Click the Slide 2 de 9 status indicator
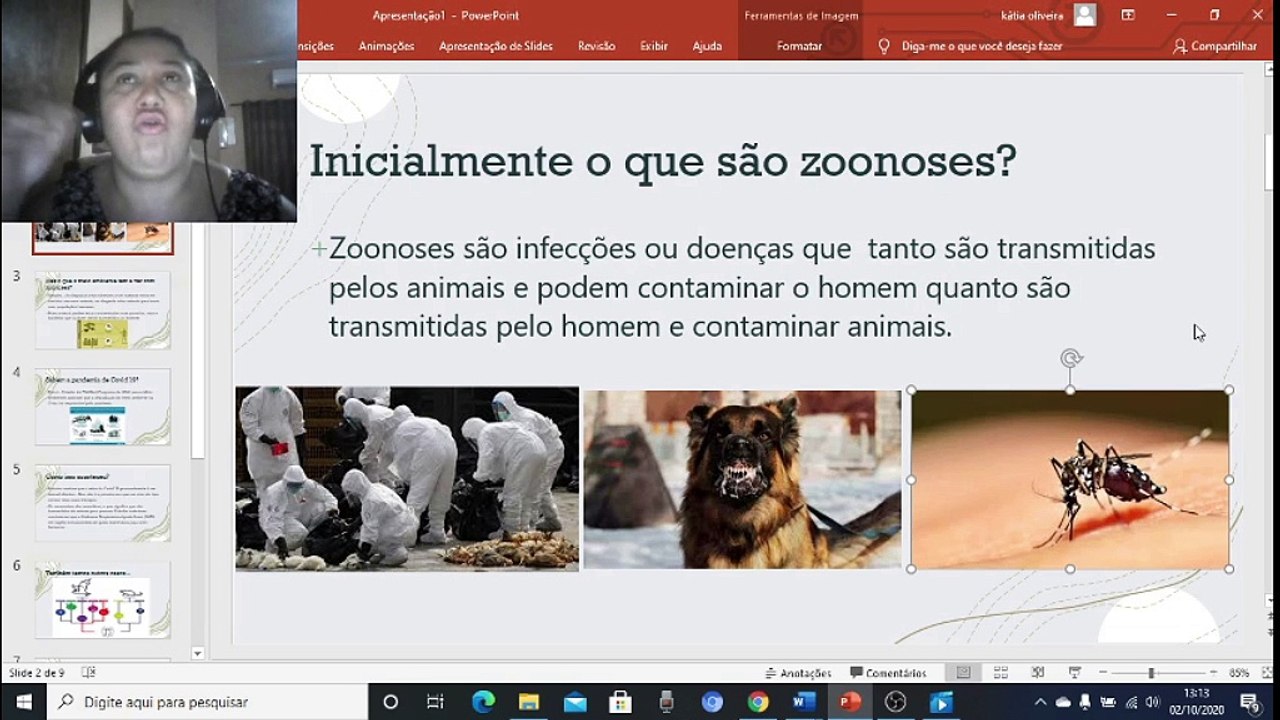 [38, 673]
